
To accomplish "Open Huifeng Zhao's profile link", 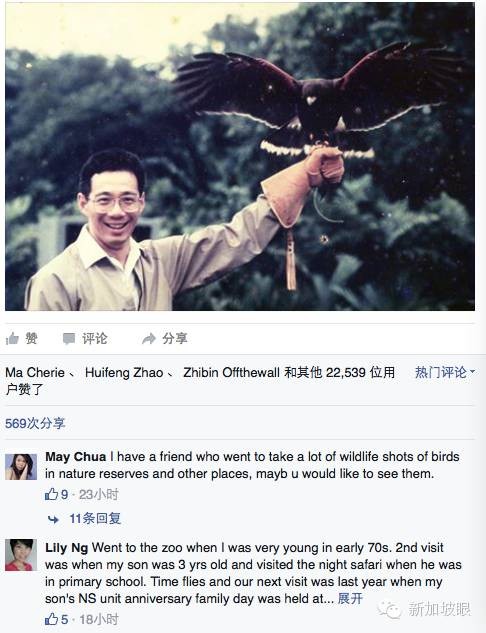I will [x=124, y=372].
